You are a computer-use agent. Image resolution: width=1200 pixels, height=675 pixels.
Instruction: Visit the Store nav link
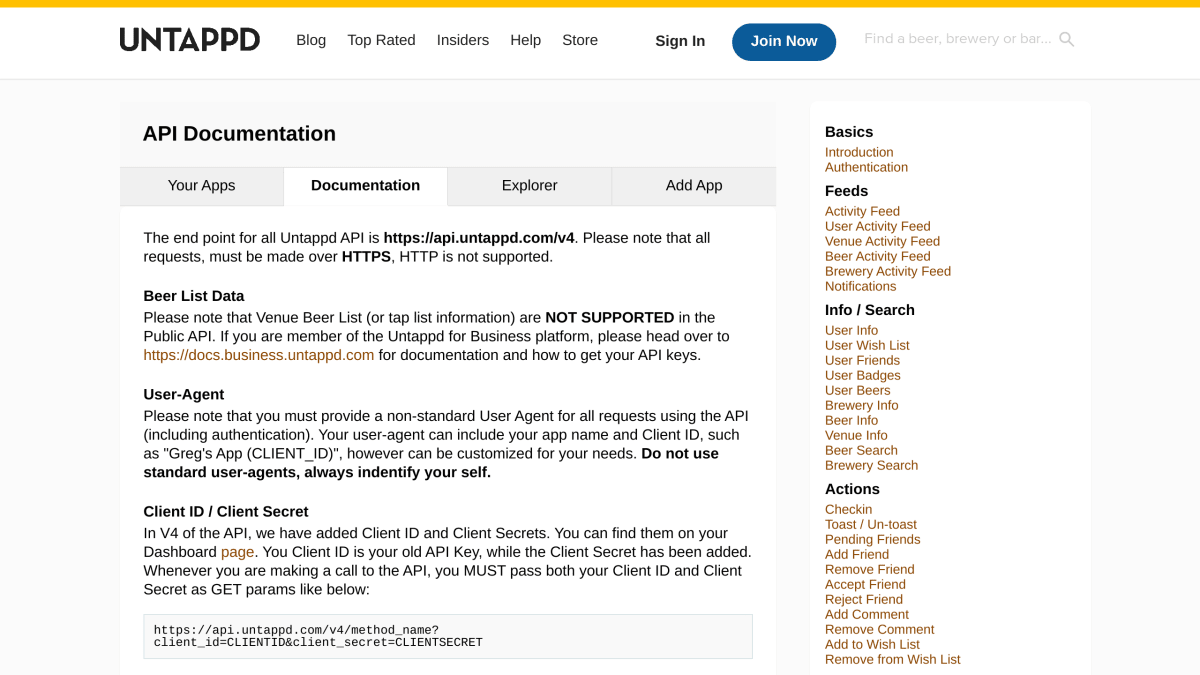coord(580,40)
